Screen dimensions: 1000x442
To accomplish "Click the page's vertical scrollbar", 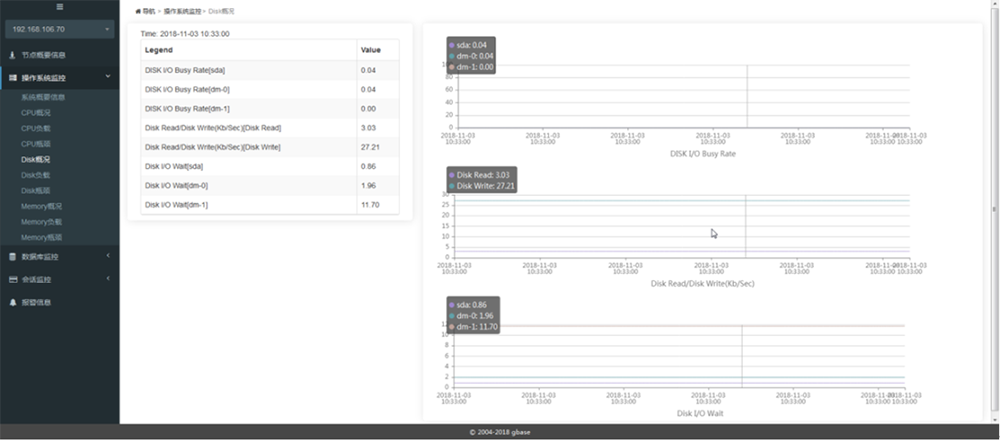I will 995,209.
